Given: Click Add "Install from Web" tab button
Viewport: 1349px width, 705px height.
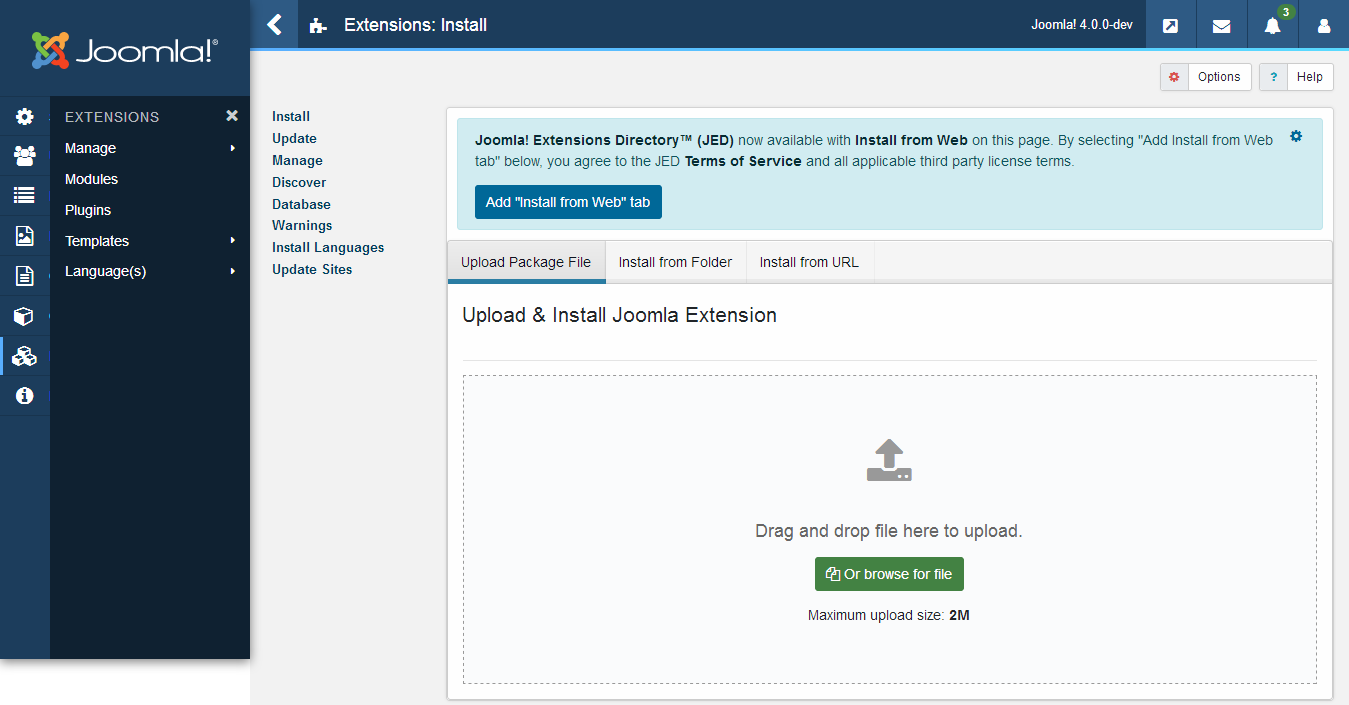Looking at the screenshot, I should click(568, 202).
